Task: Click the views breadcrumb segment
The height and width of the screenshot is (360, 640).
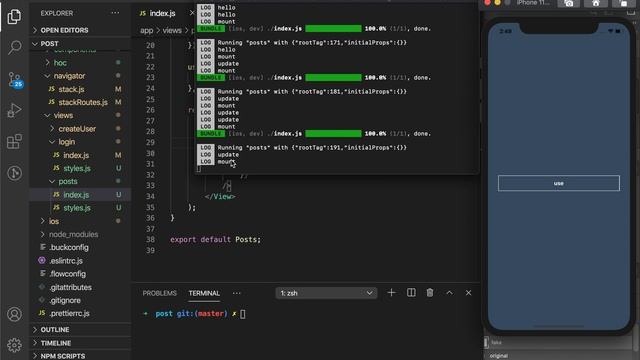Action: pos(172,30)
